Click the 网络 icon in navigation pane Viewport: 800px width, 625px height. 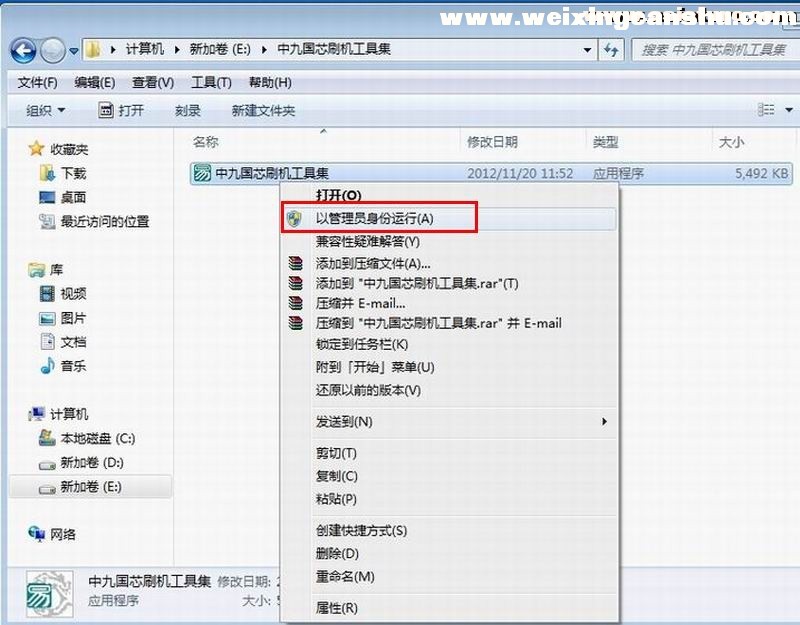[x=37, y=534]
